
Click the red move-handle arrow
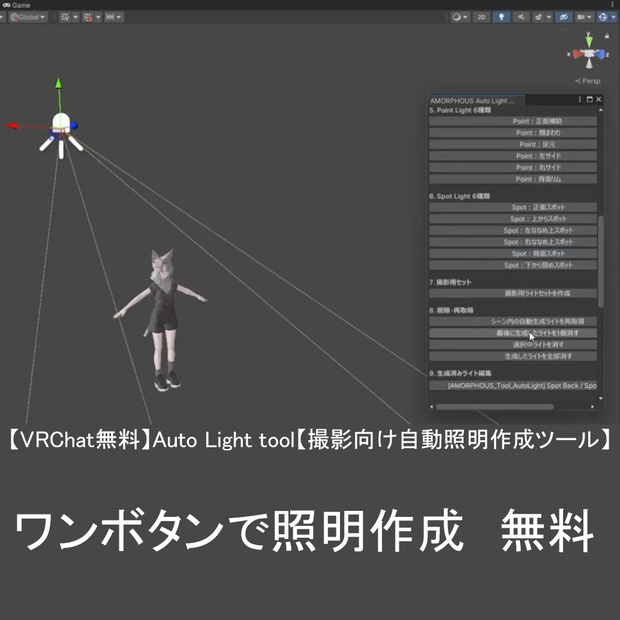point(11,126)
